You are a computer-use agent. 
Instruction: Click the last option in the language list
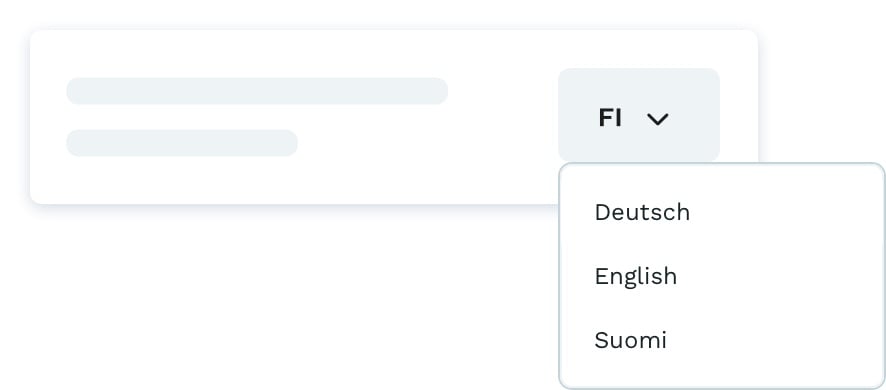pos(630,340)
